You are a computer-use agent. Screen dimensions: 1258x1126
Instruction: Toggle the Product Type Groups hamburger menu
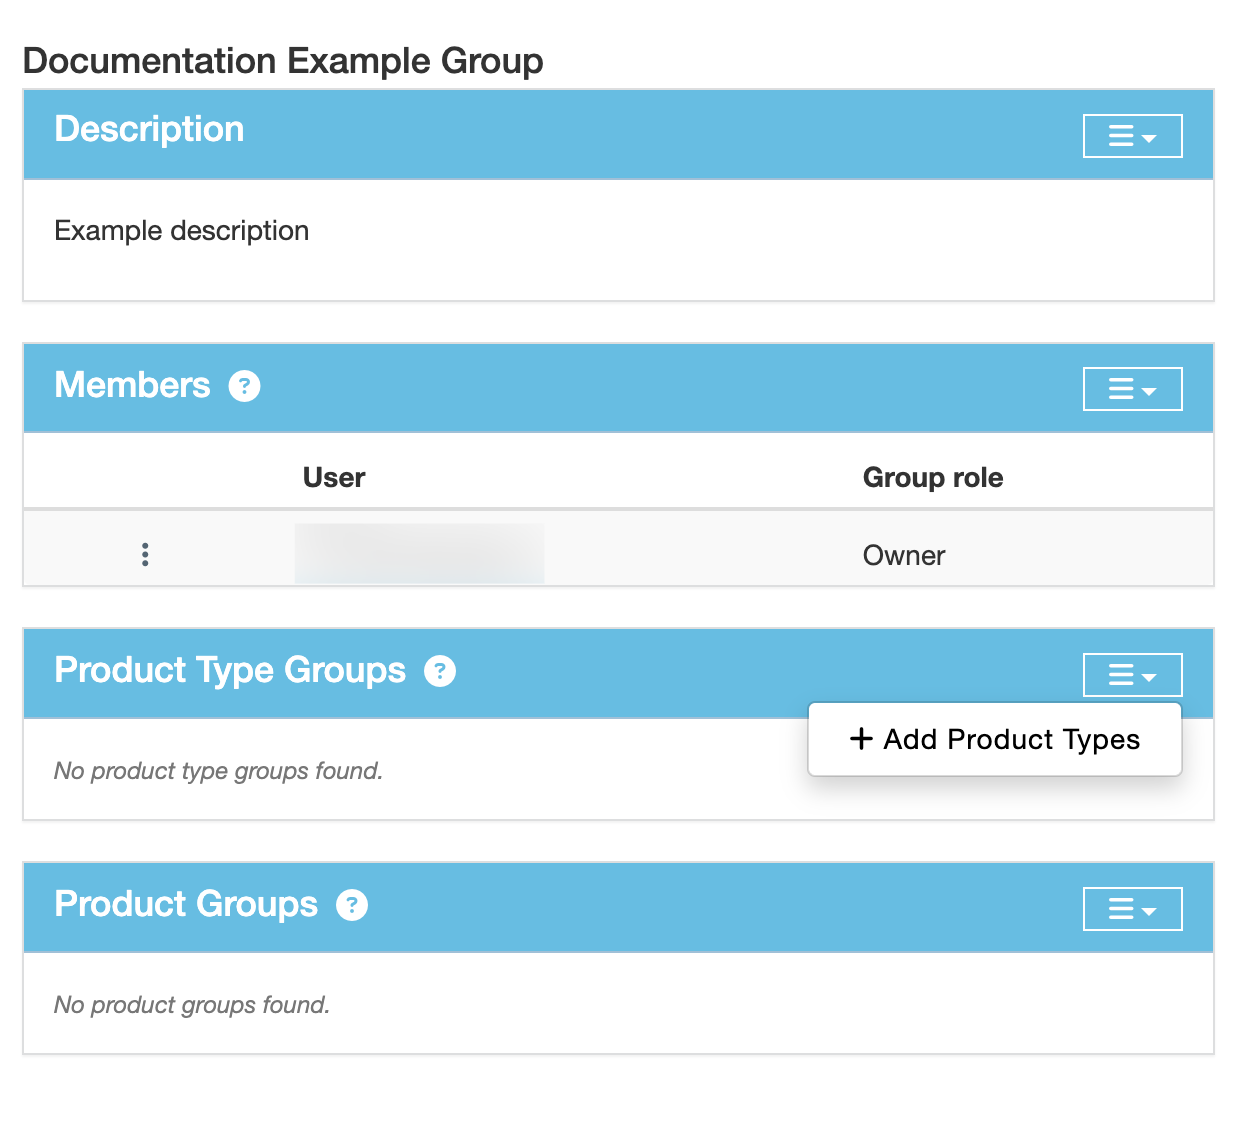(x=1132, y=675)
